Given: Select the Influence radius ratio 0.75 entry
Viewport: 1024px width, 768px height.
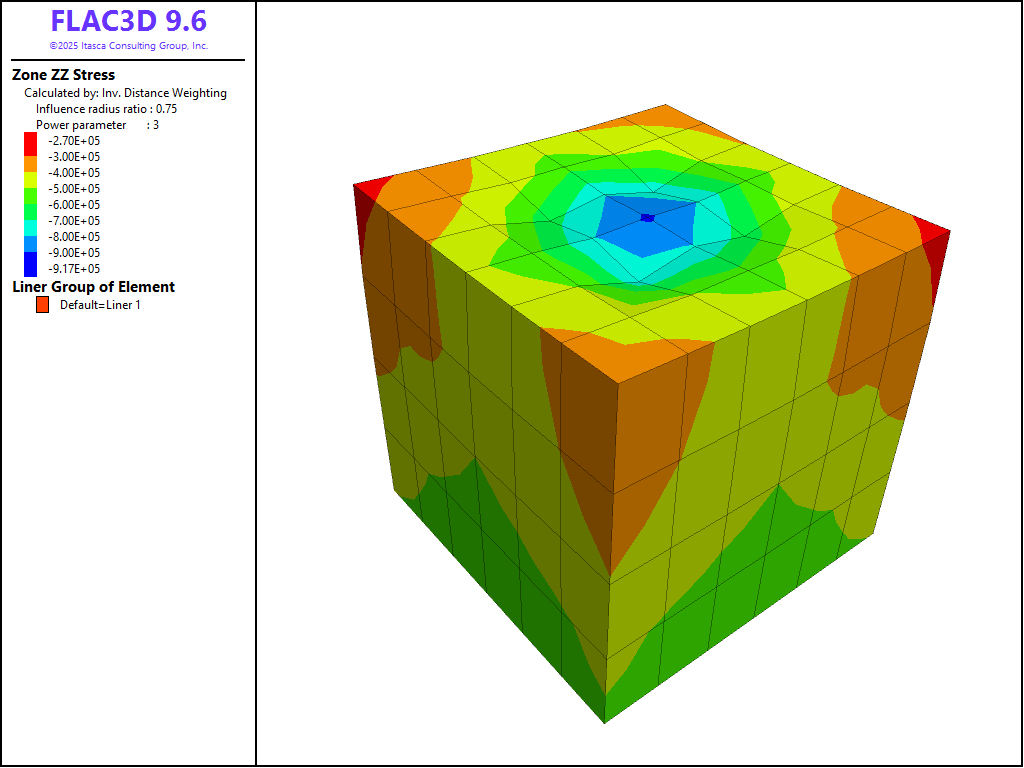Looking at the screenshot, I should 107,109.
